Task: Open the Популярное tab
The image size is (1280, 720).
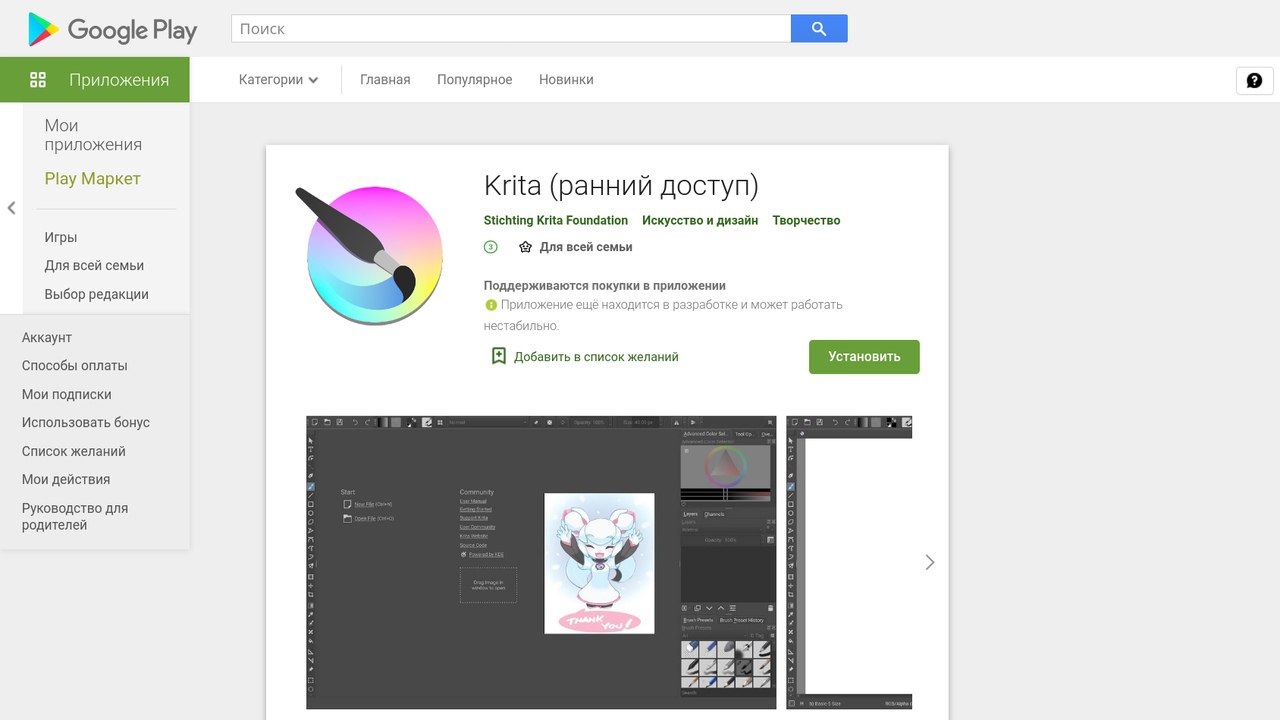Action: click(474, 80)
